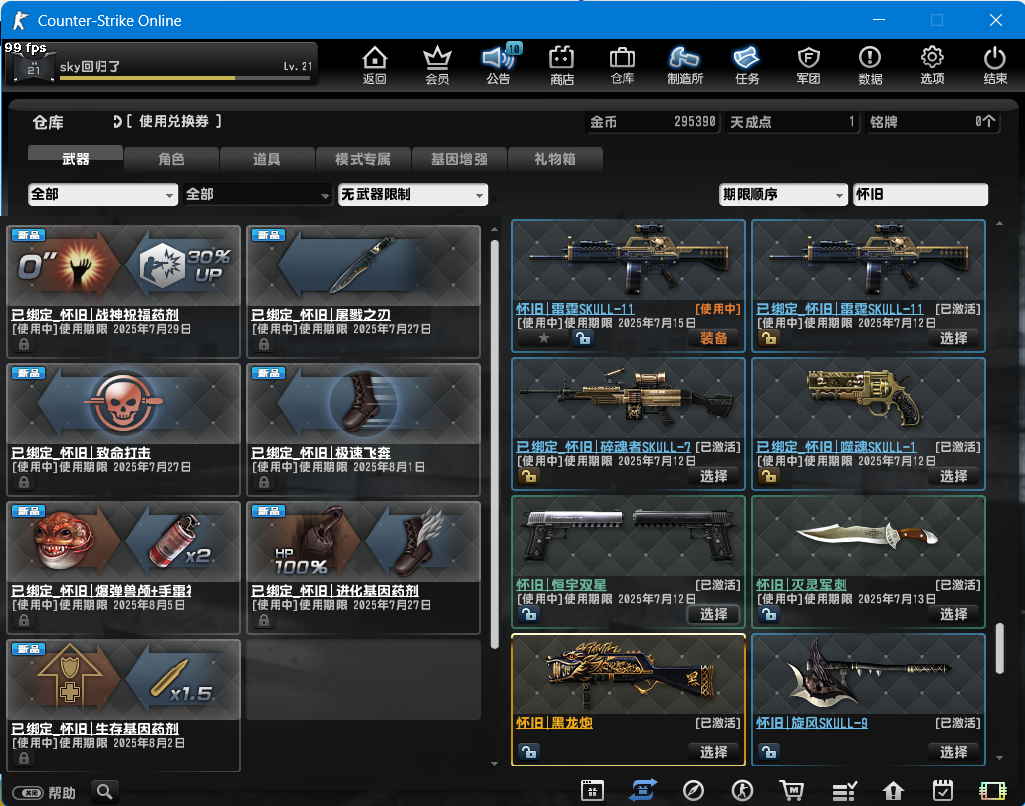Open the 道具 tab
Viewport: 1025px width, 806px height.
pos(267,159)
